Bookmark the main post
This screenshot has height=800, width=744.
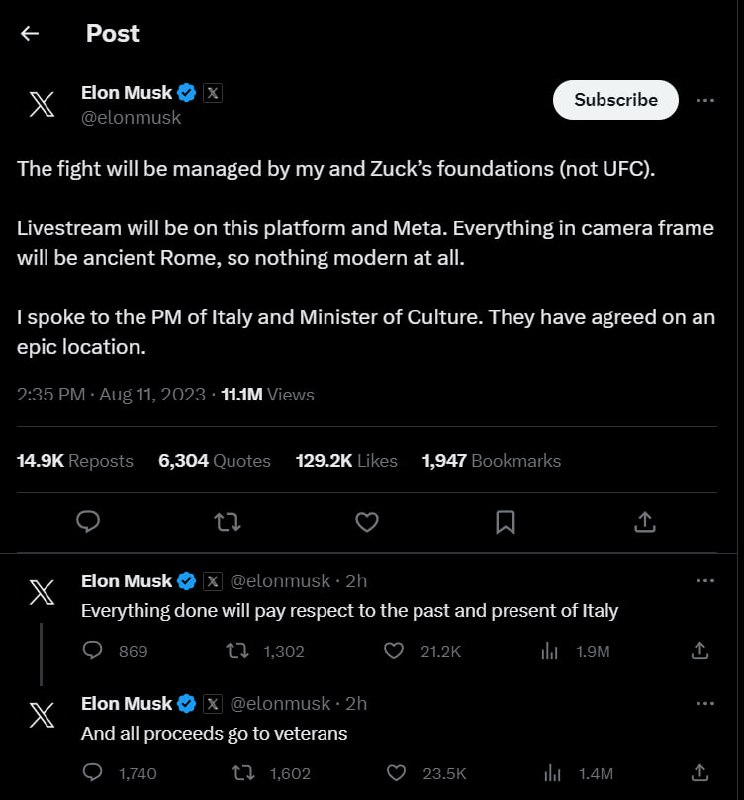click(506, 521)
